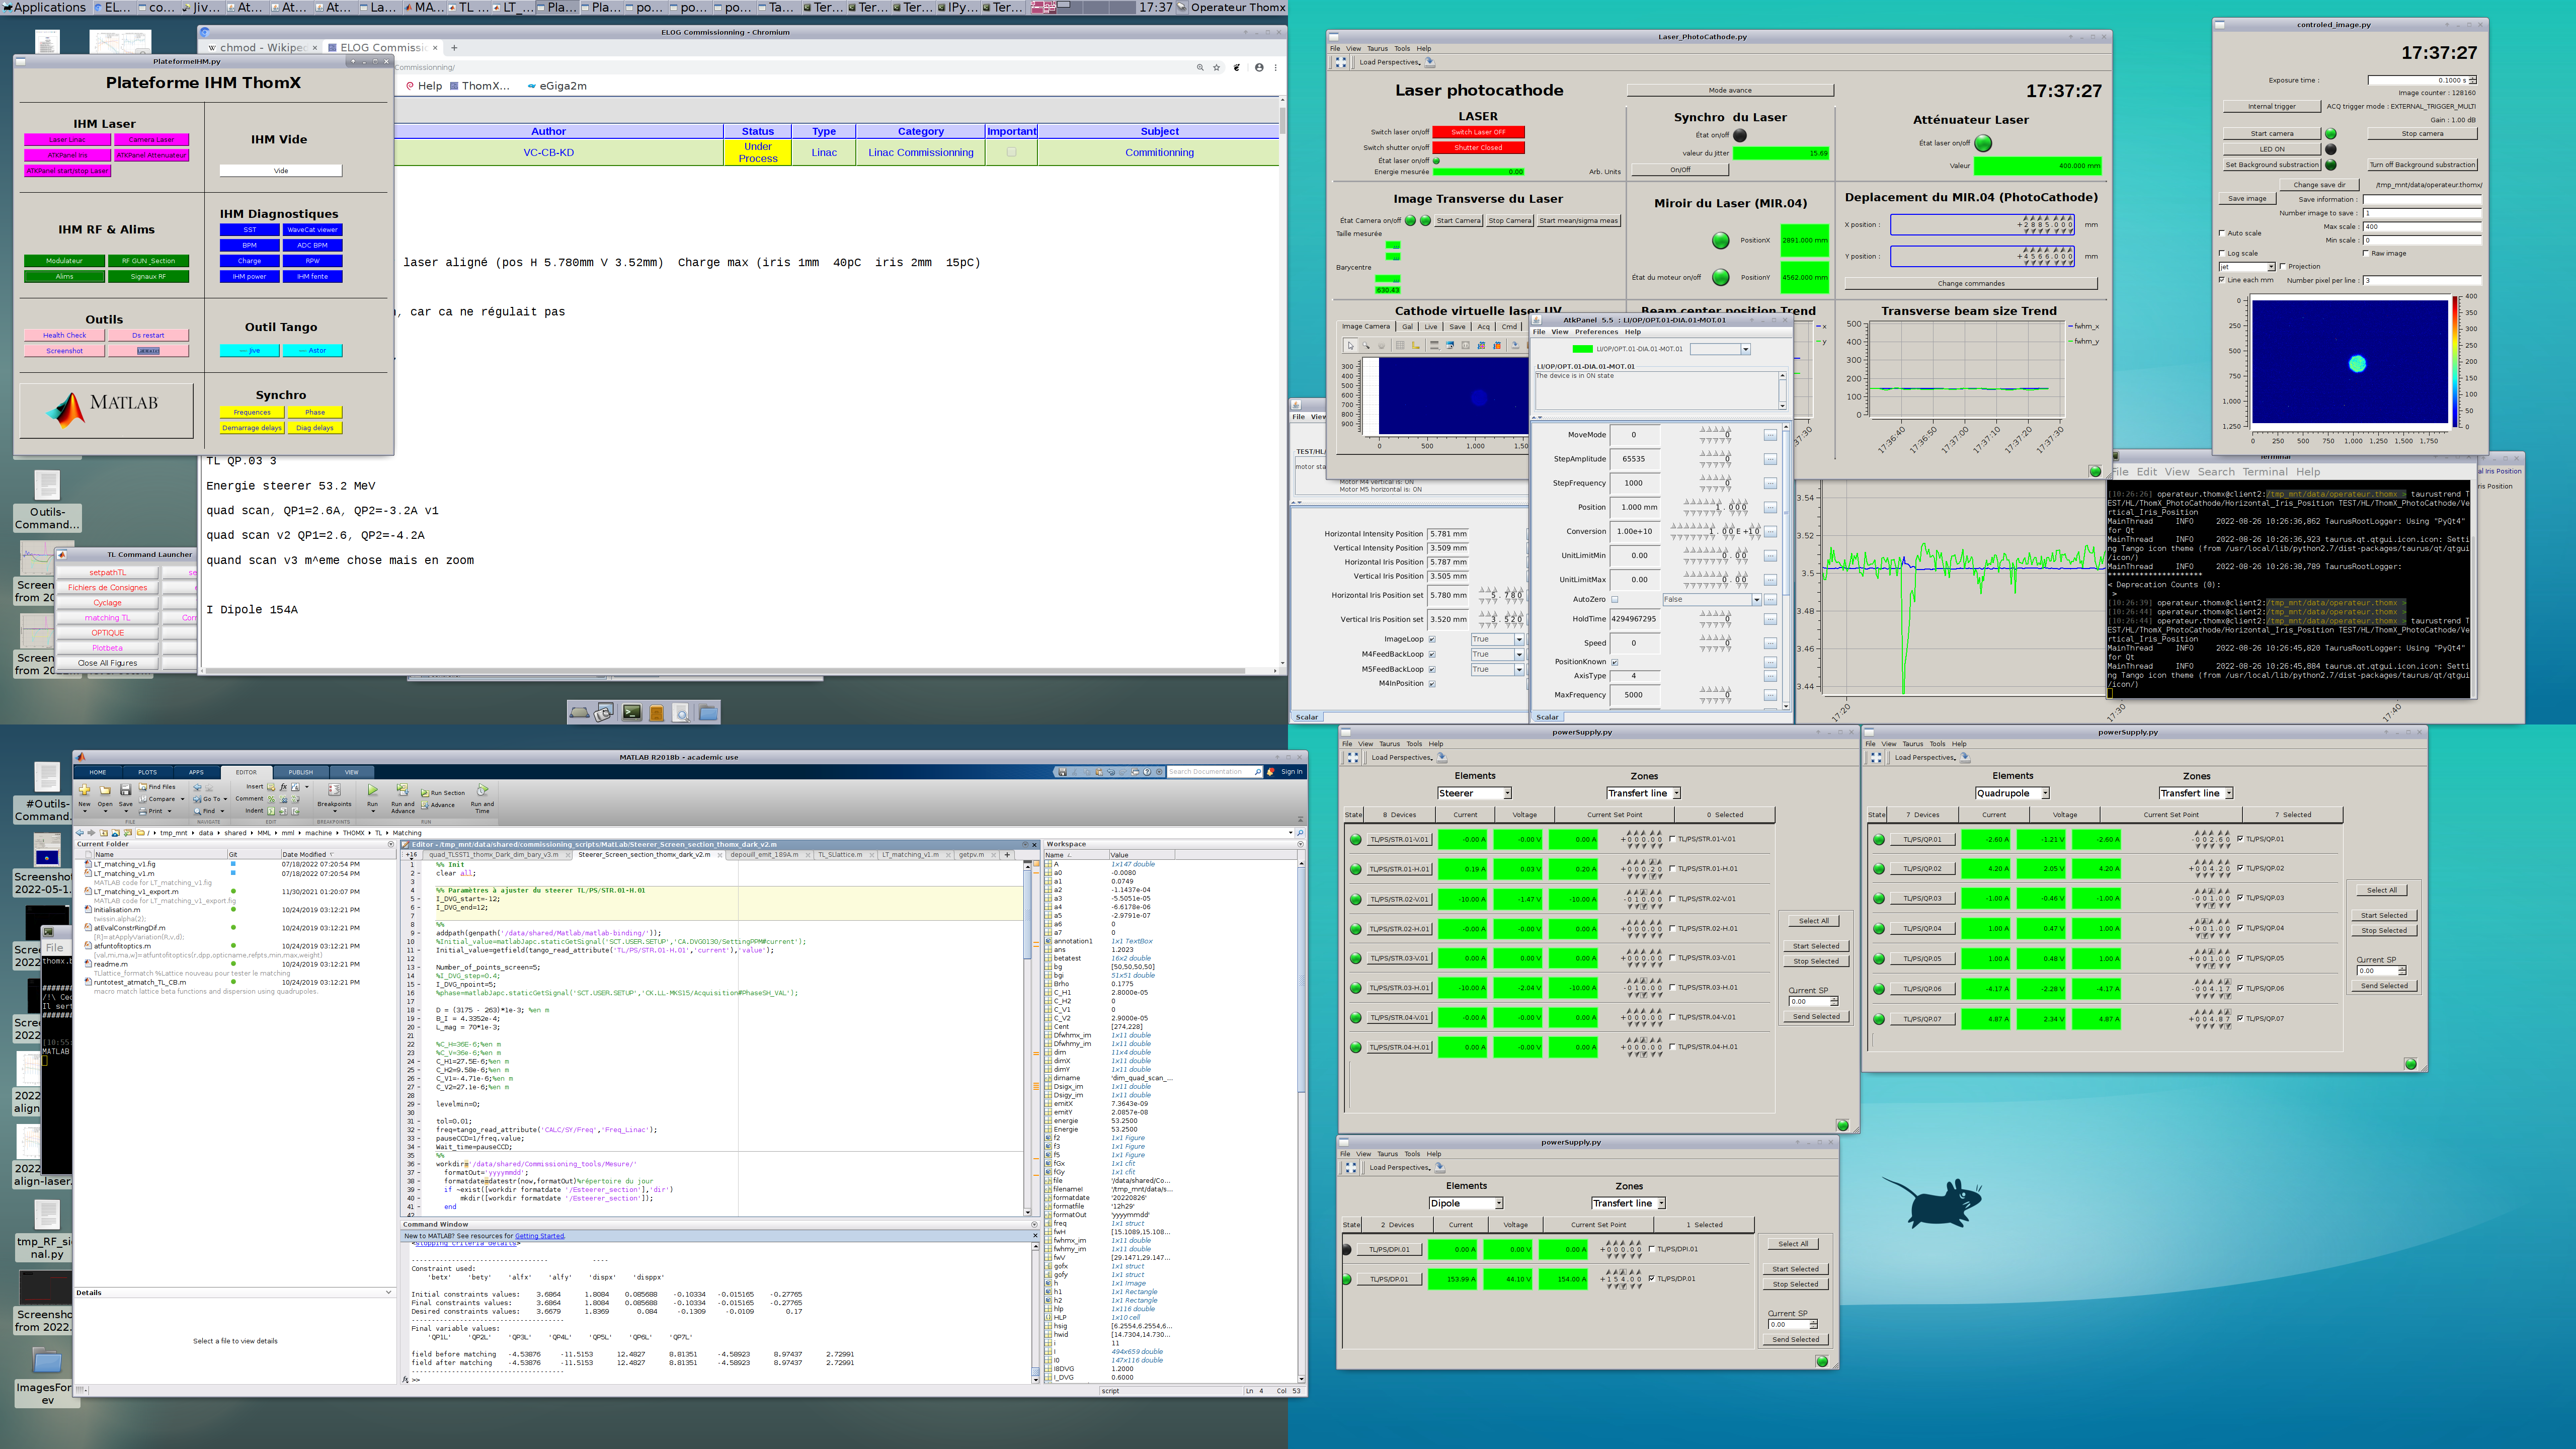Viewport: 2576px width, 1449px height.
Task: Click the MATLAB Run green arrow icon
Action: (372, 790)
